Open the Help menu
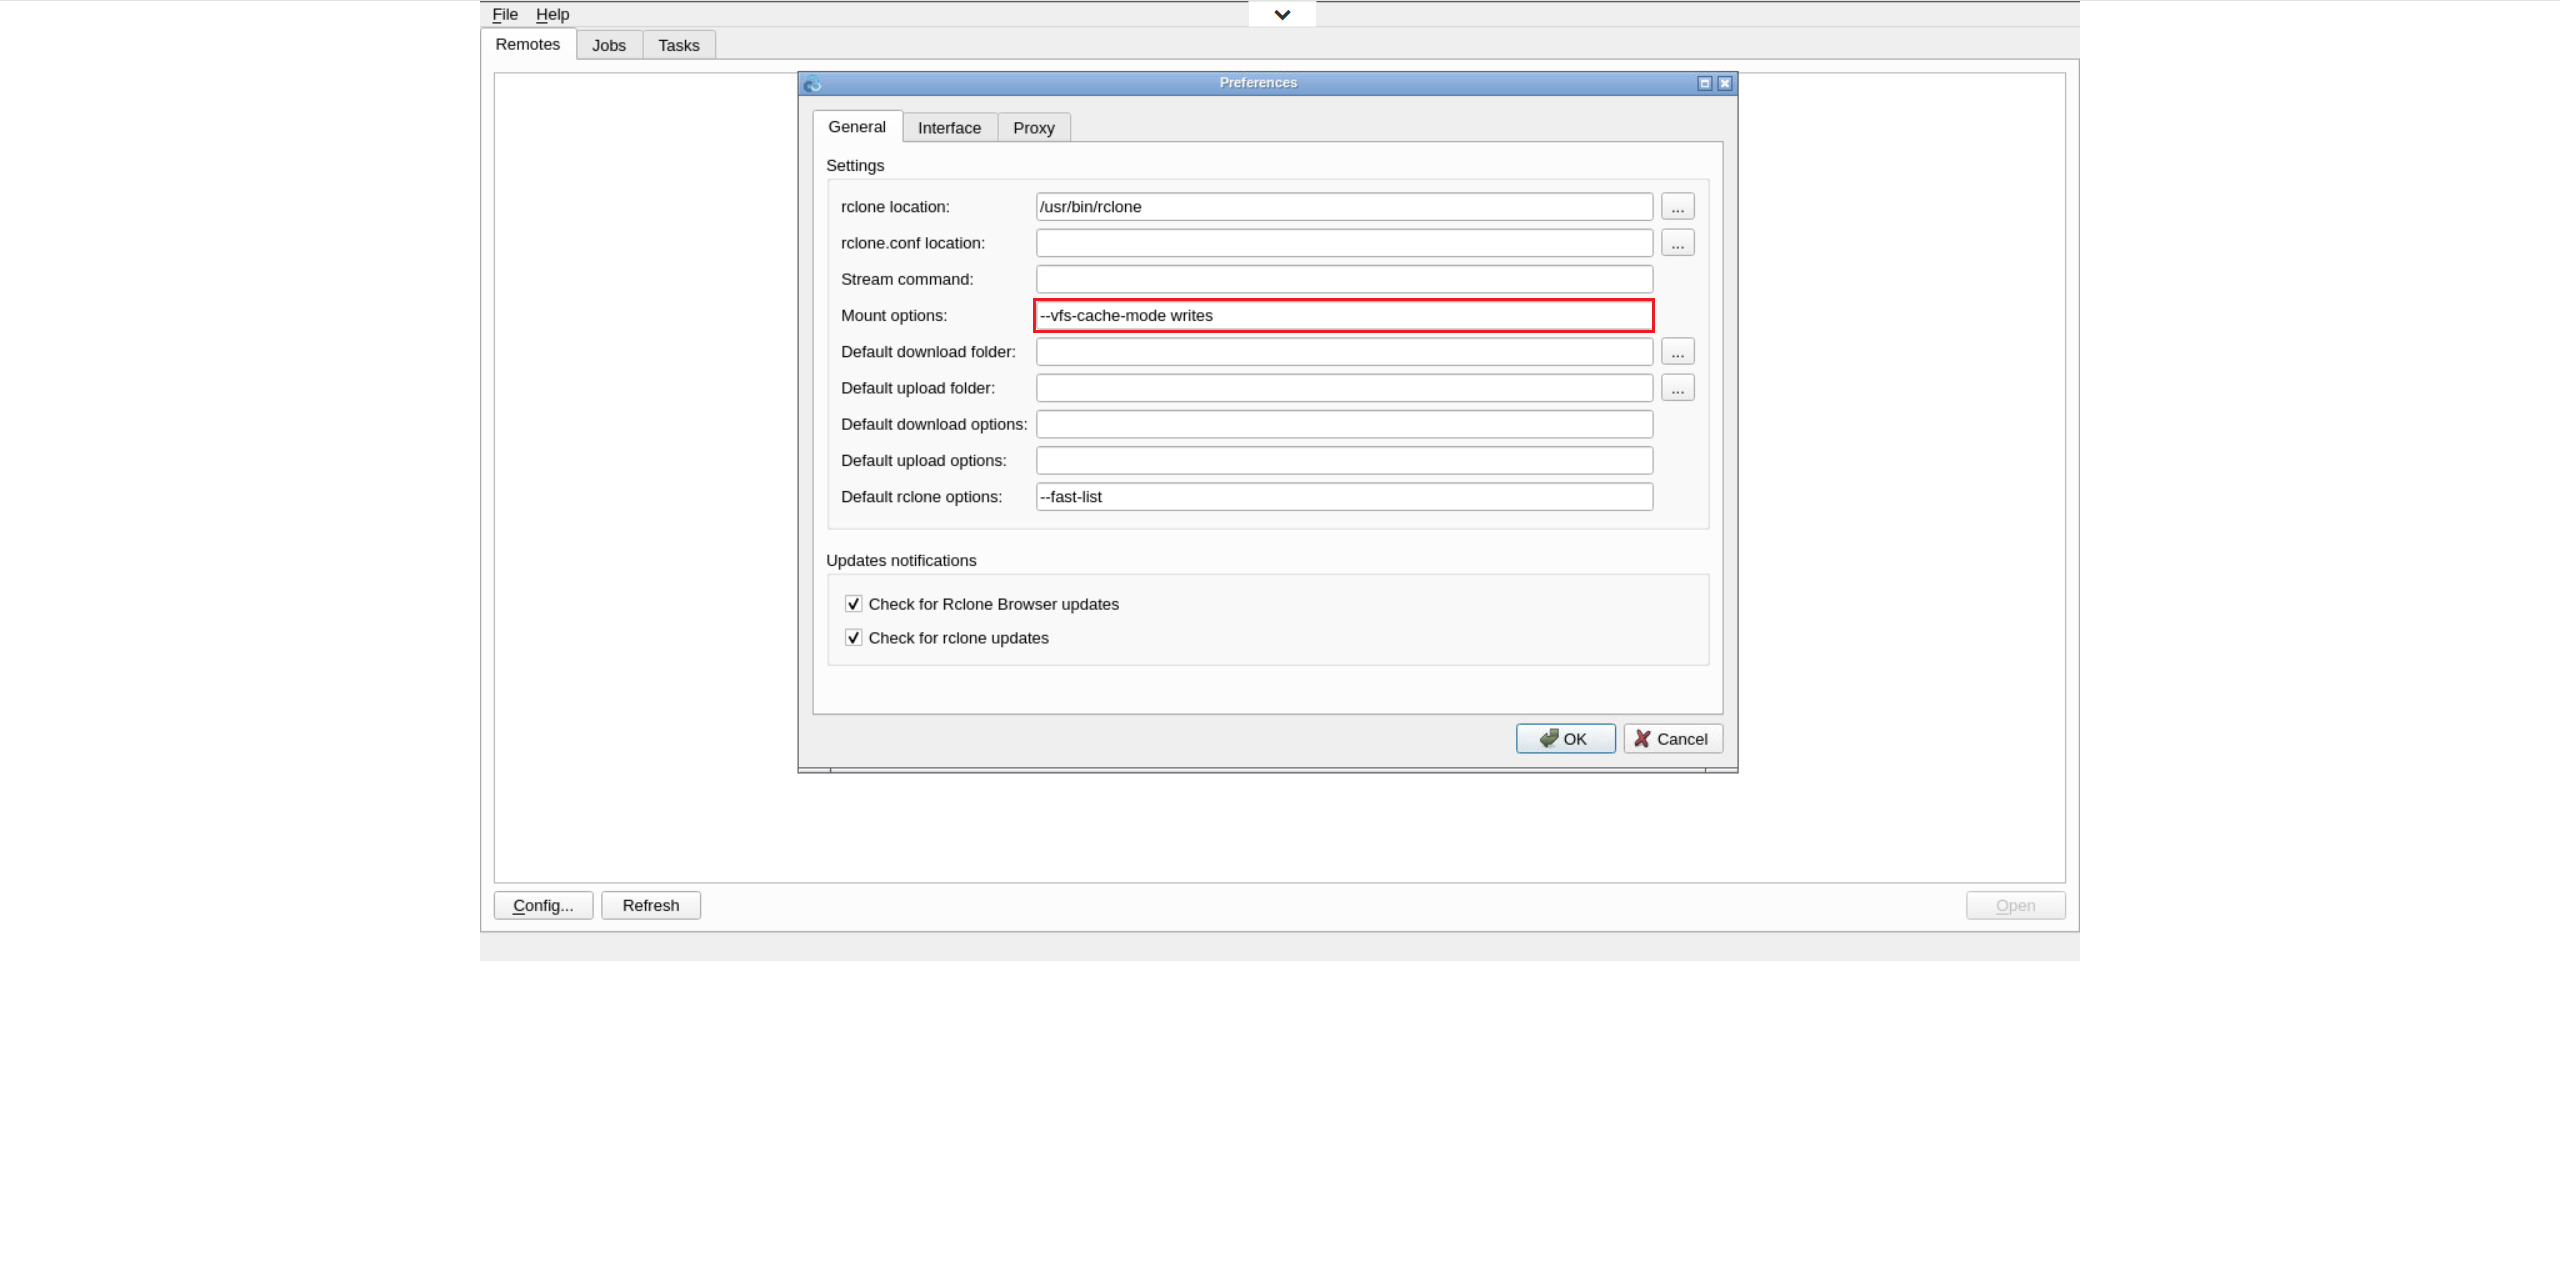The height and width of the screenshot is (1272, 2560). (552, 14)
